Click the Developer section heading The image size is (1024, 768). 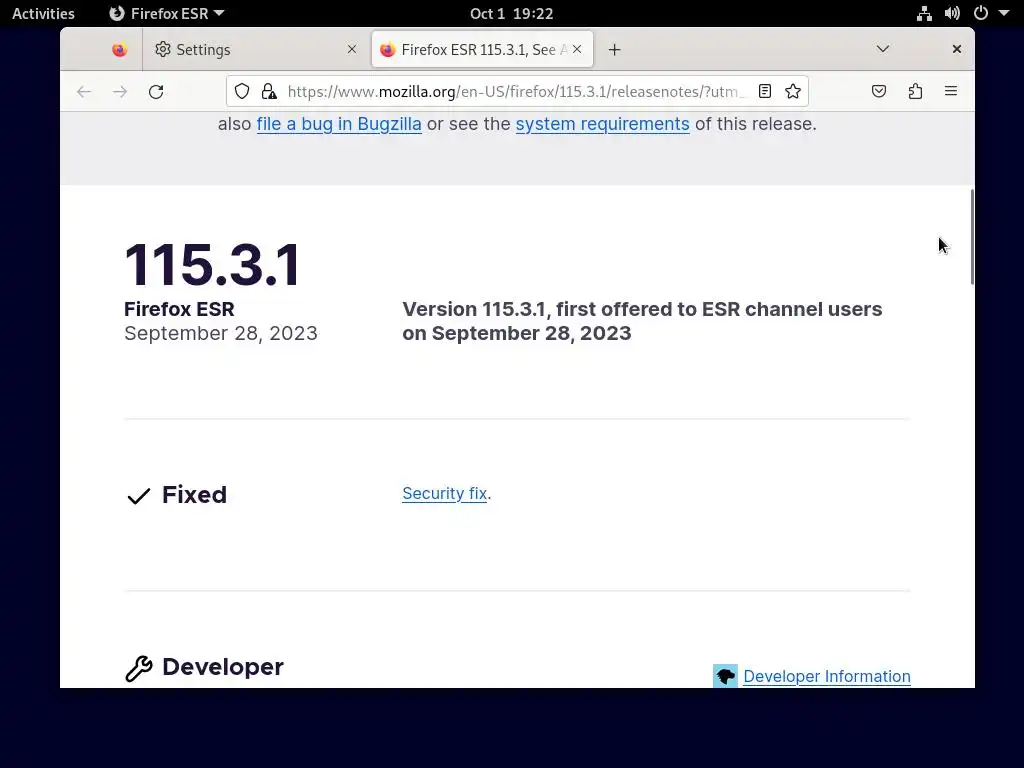(223, 667)
